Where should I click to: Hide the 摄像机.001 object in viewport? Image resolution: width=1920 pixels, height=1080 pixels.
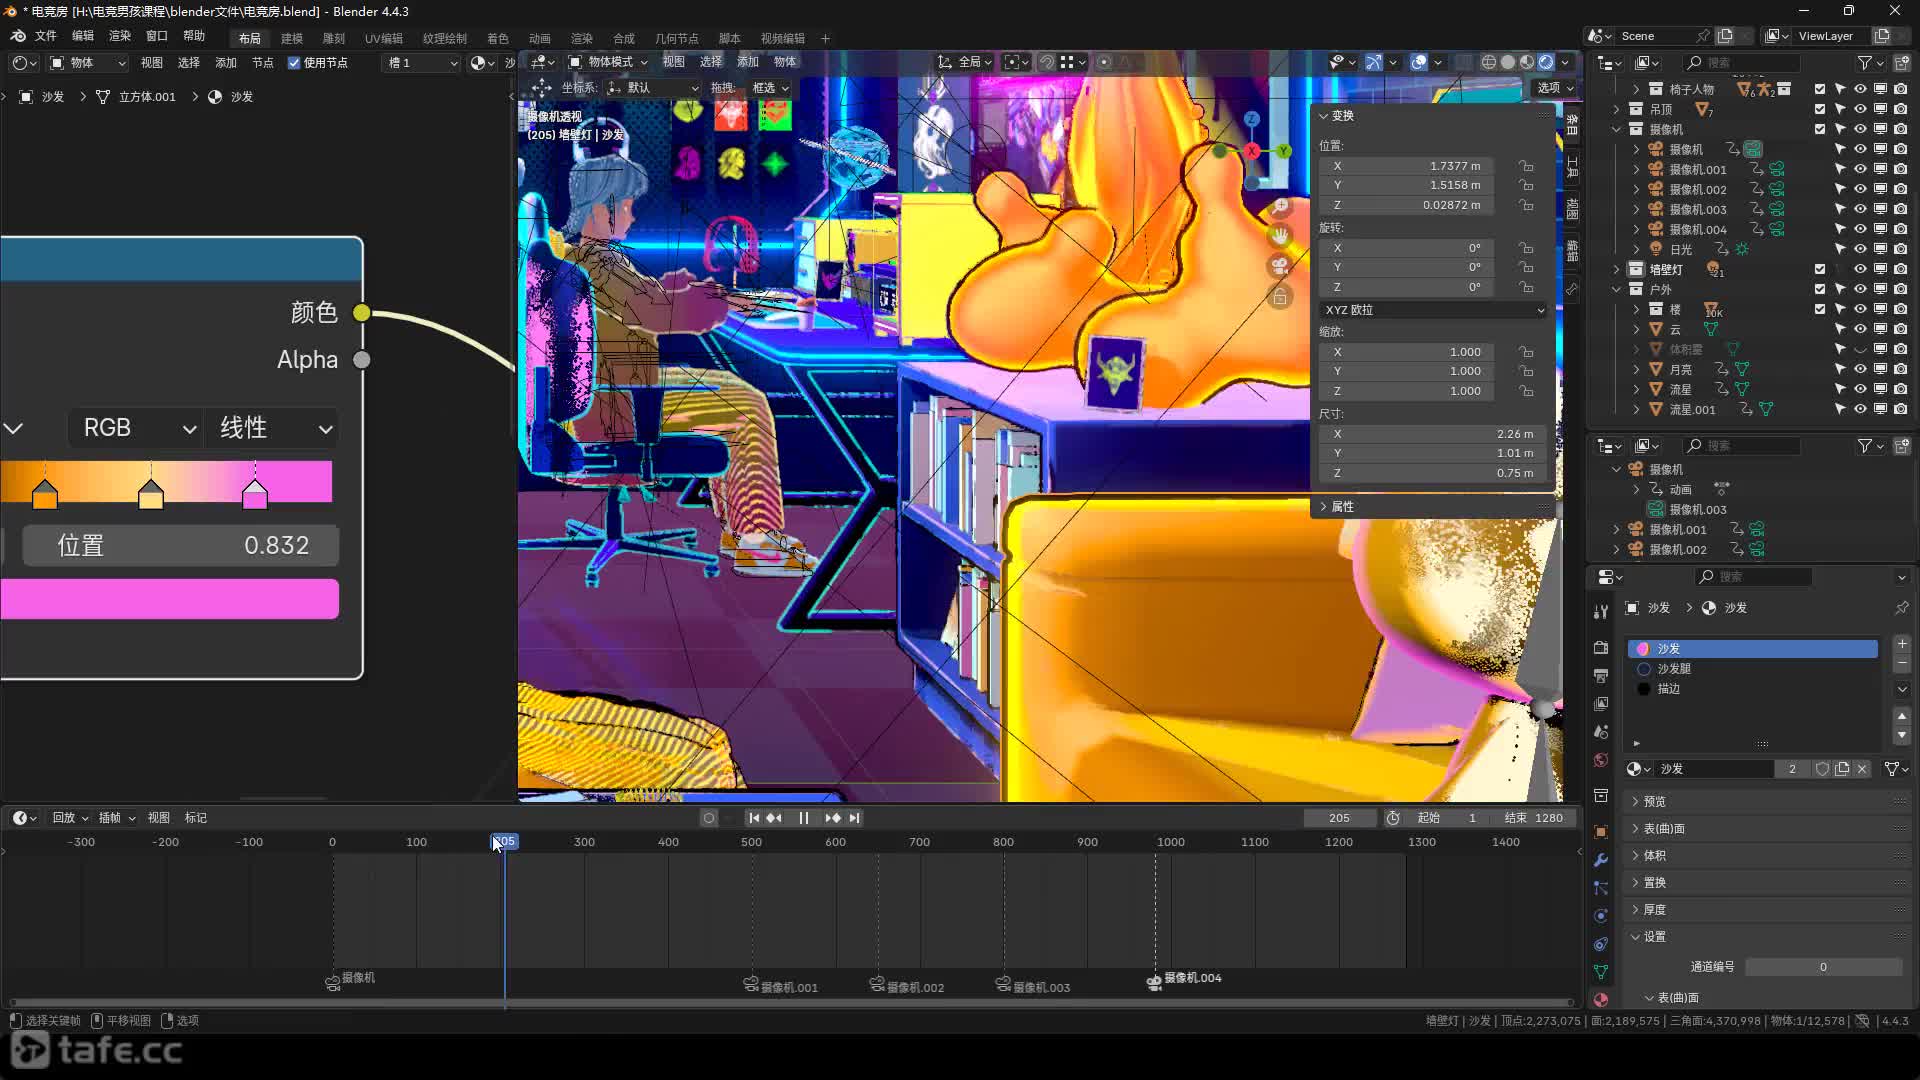pyautogui.click(x=1860, y=169)
